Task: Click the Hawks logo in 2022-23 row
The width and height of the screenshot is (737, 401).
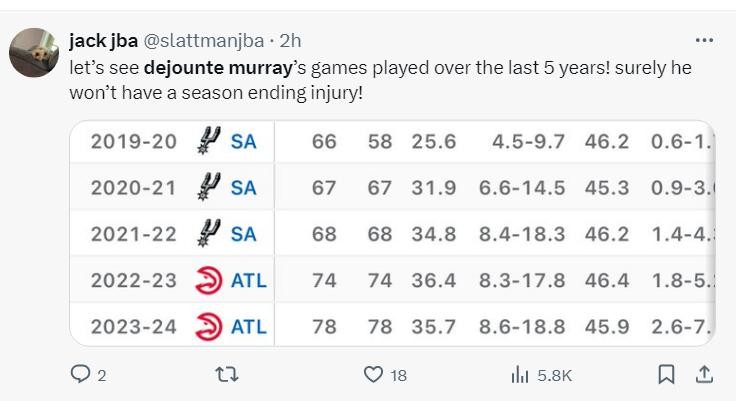Action: click(x=207, y=281)
